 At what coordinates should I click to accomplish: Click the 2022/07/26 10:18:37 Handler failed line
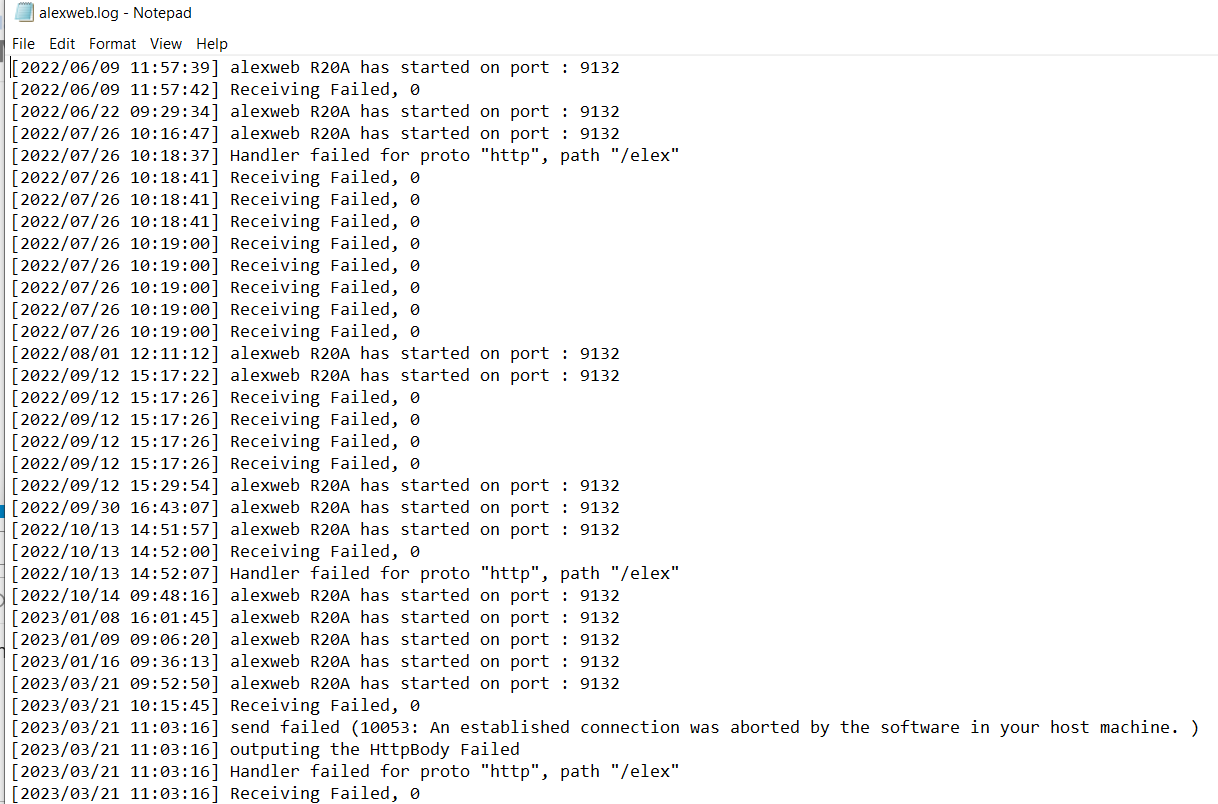[x=345, y=156]
